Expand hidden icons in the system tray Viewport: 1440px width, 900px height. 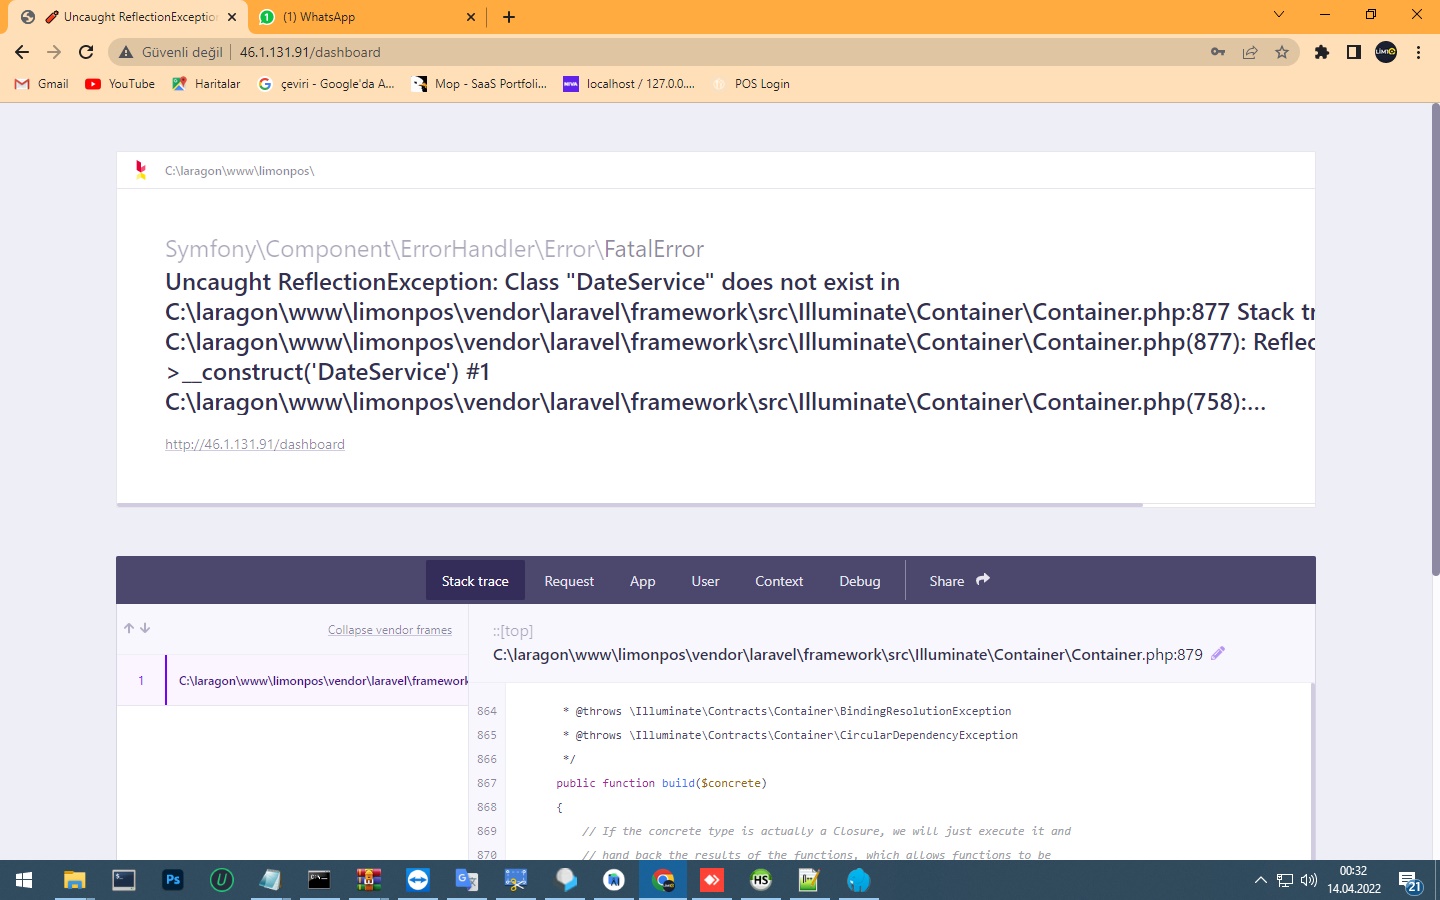[x=1259, y=881]
